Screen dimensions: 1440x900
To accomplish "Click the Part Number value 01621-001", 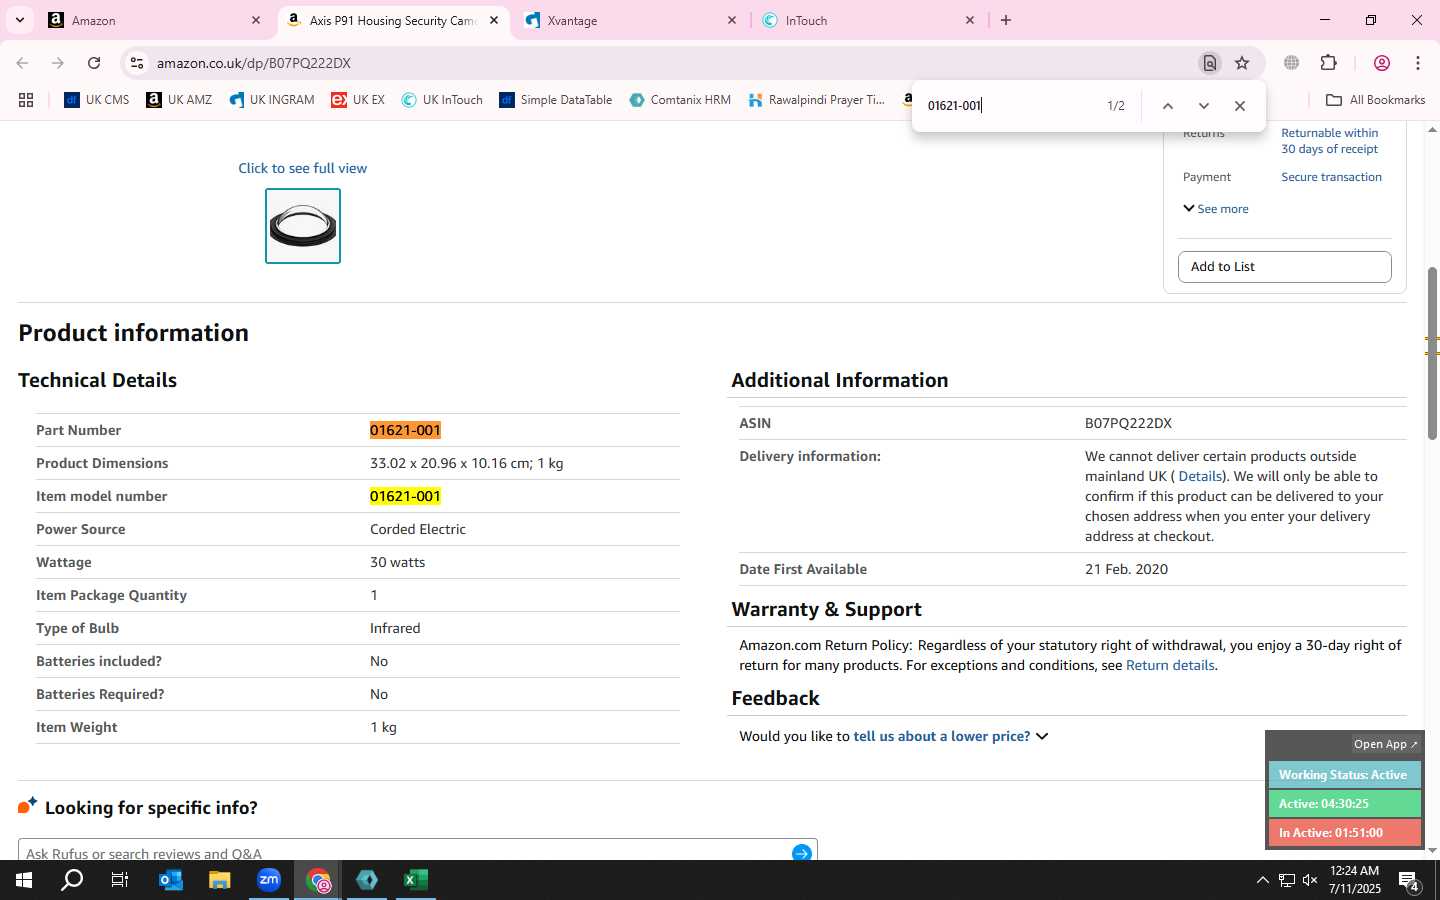I will pos(405,430).
